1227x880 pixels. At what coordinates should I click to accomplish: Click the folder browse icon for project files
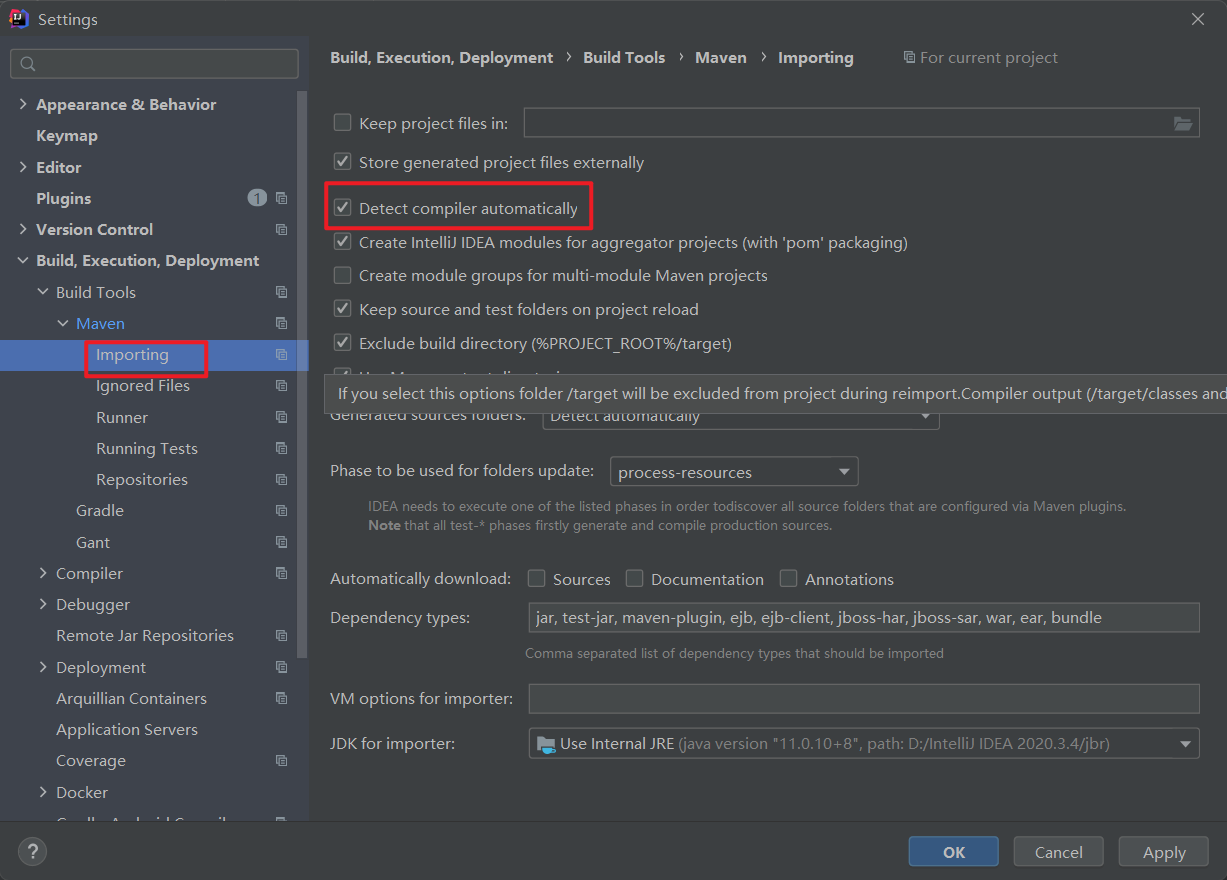1183,123
